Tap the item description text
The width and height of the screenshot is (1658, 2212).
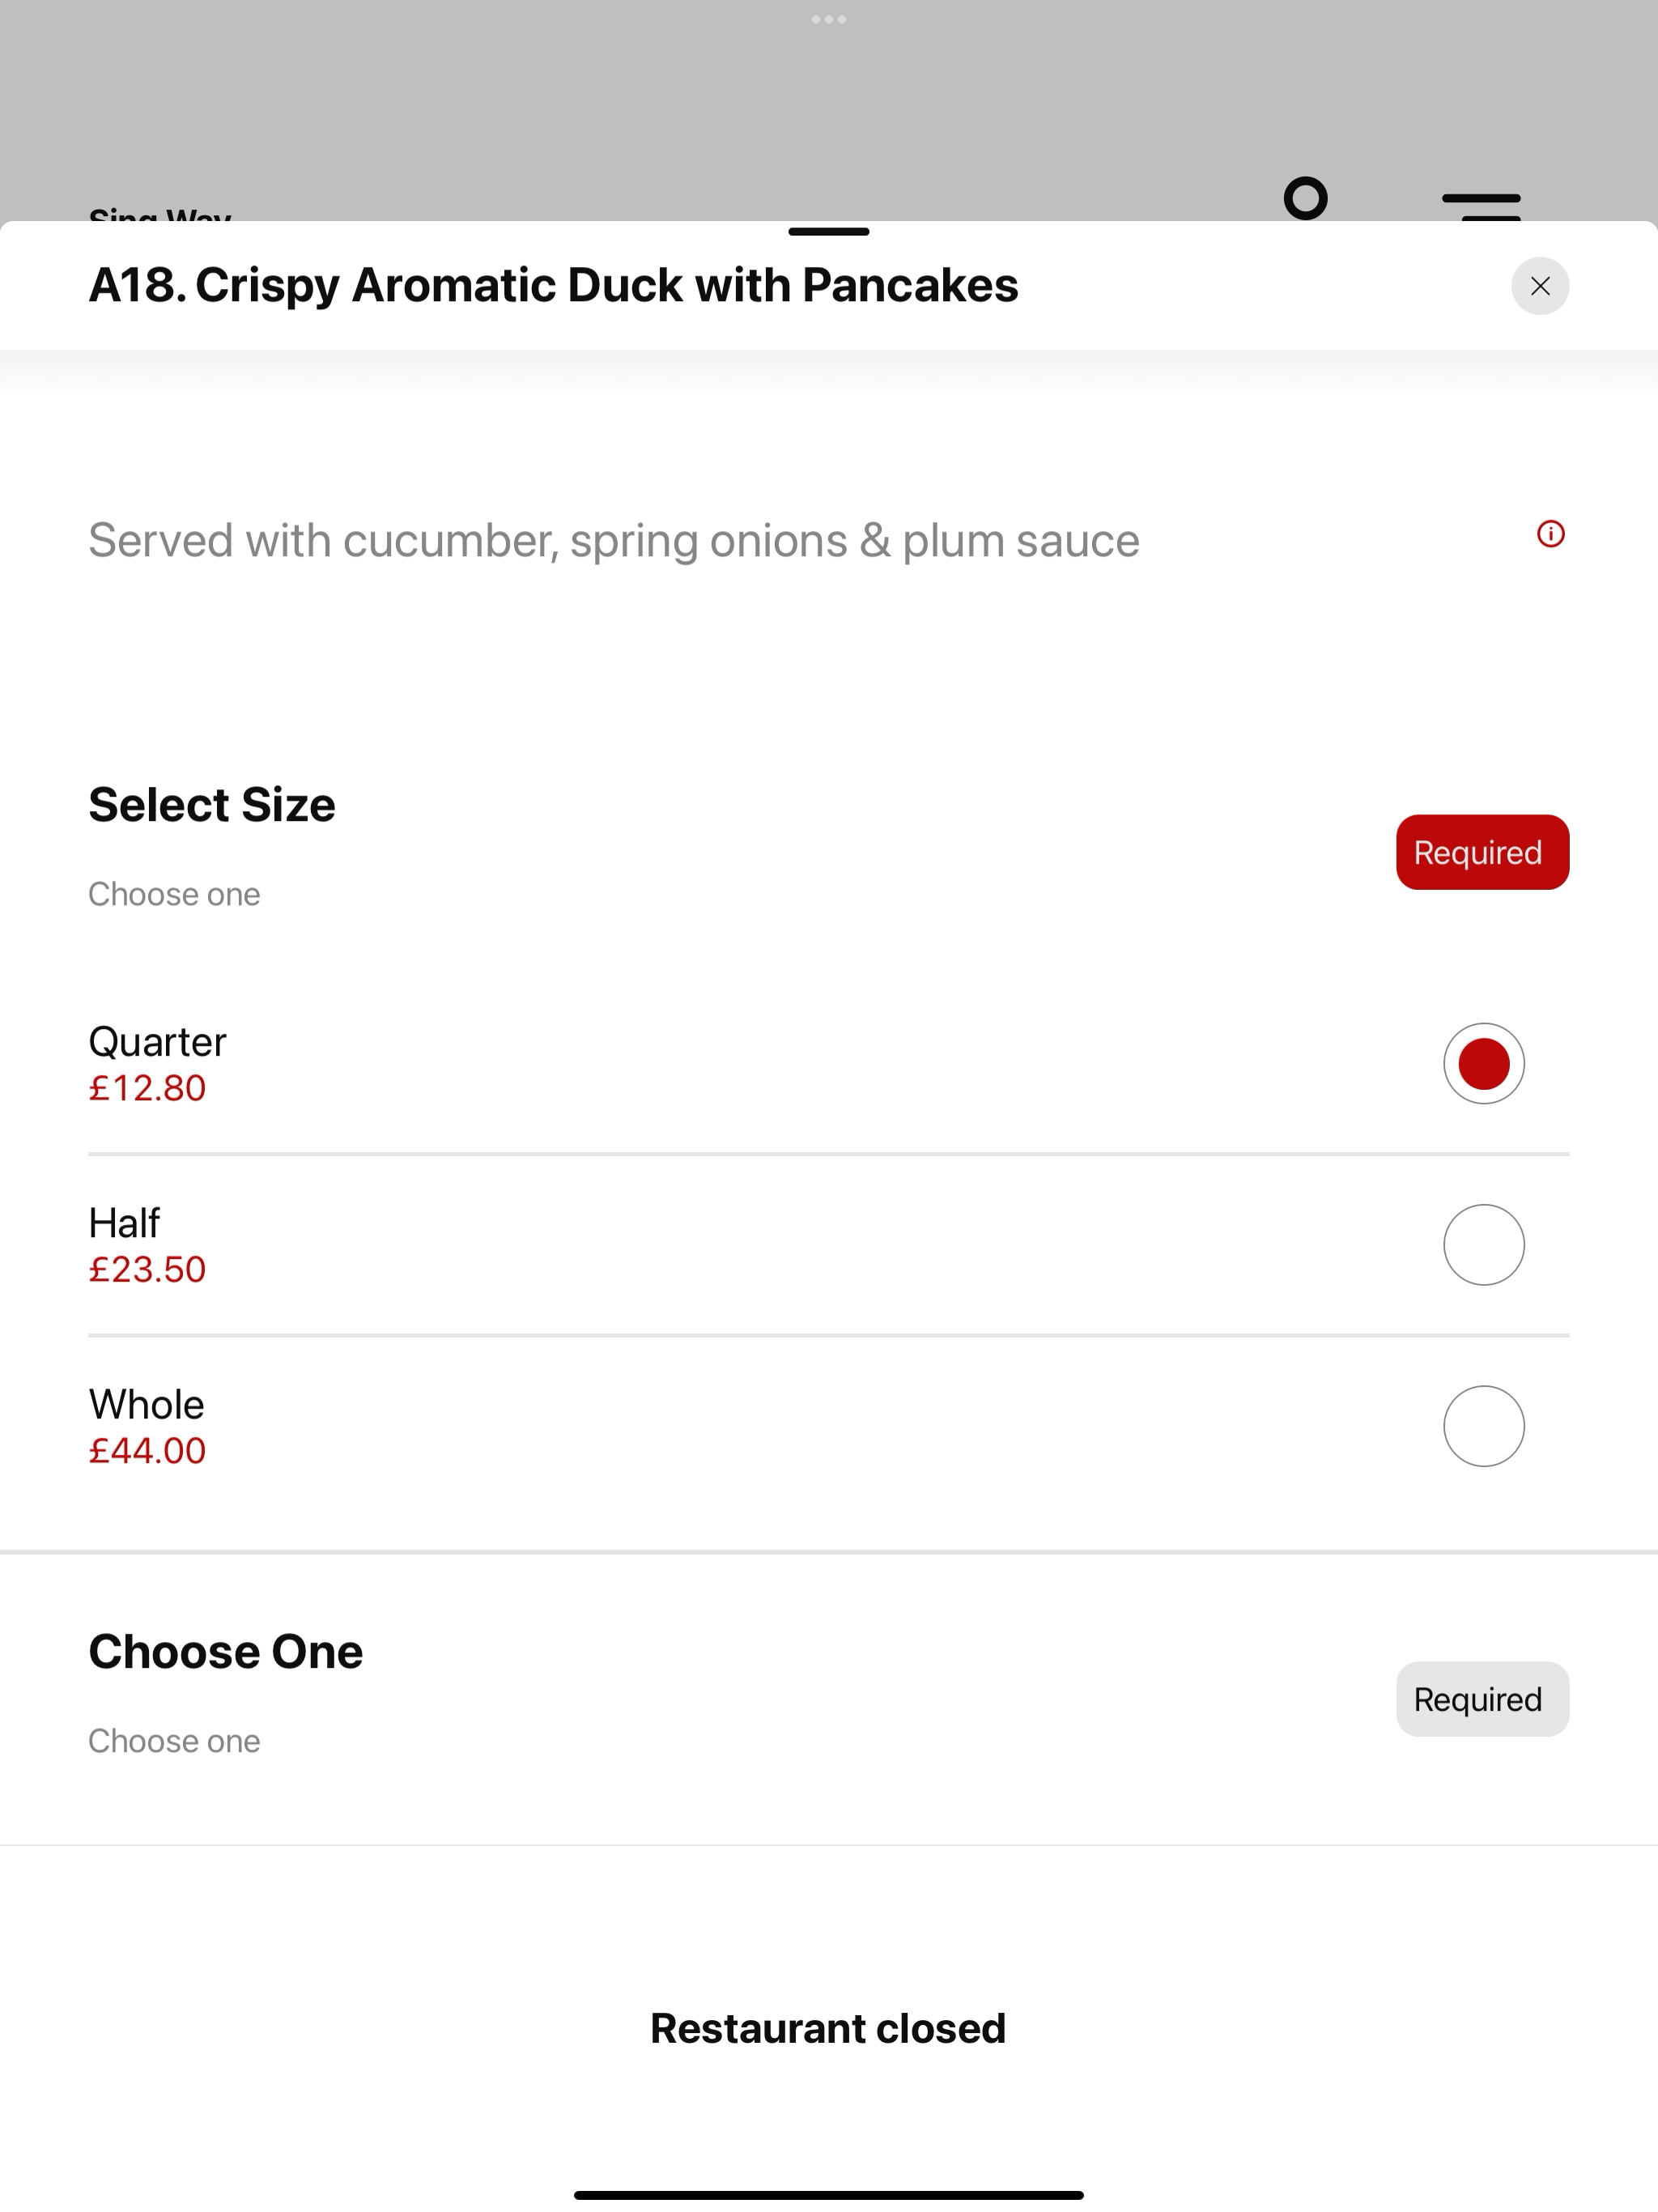614,541
